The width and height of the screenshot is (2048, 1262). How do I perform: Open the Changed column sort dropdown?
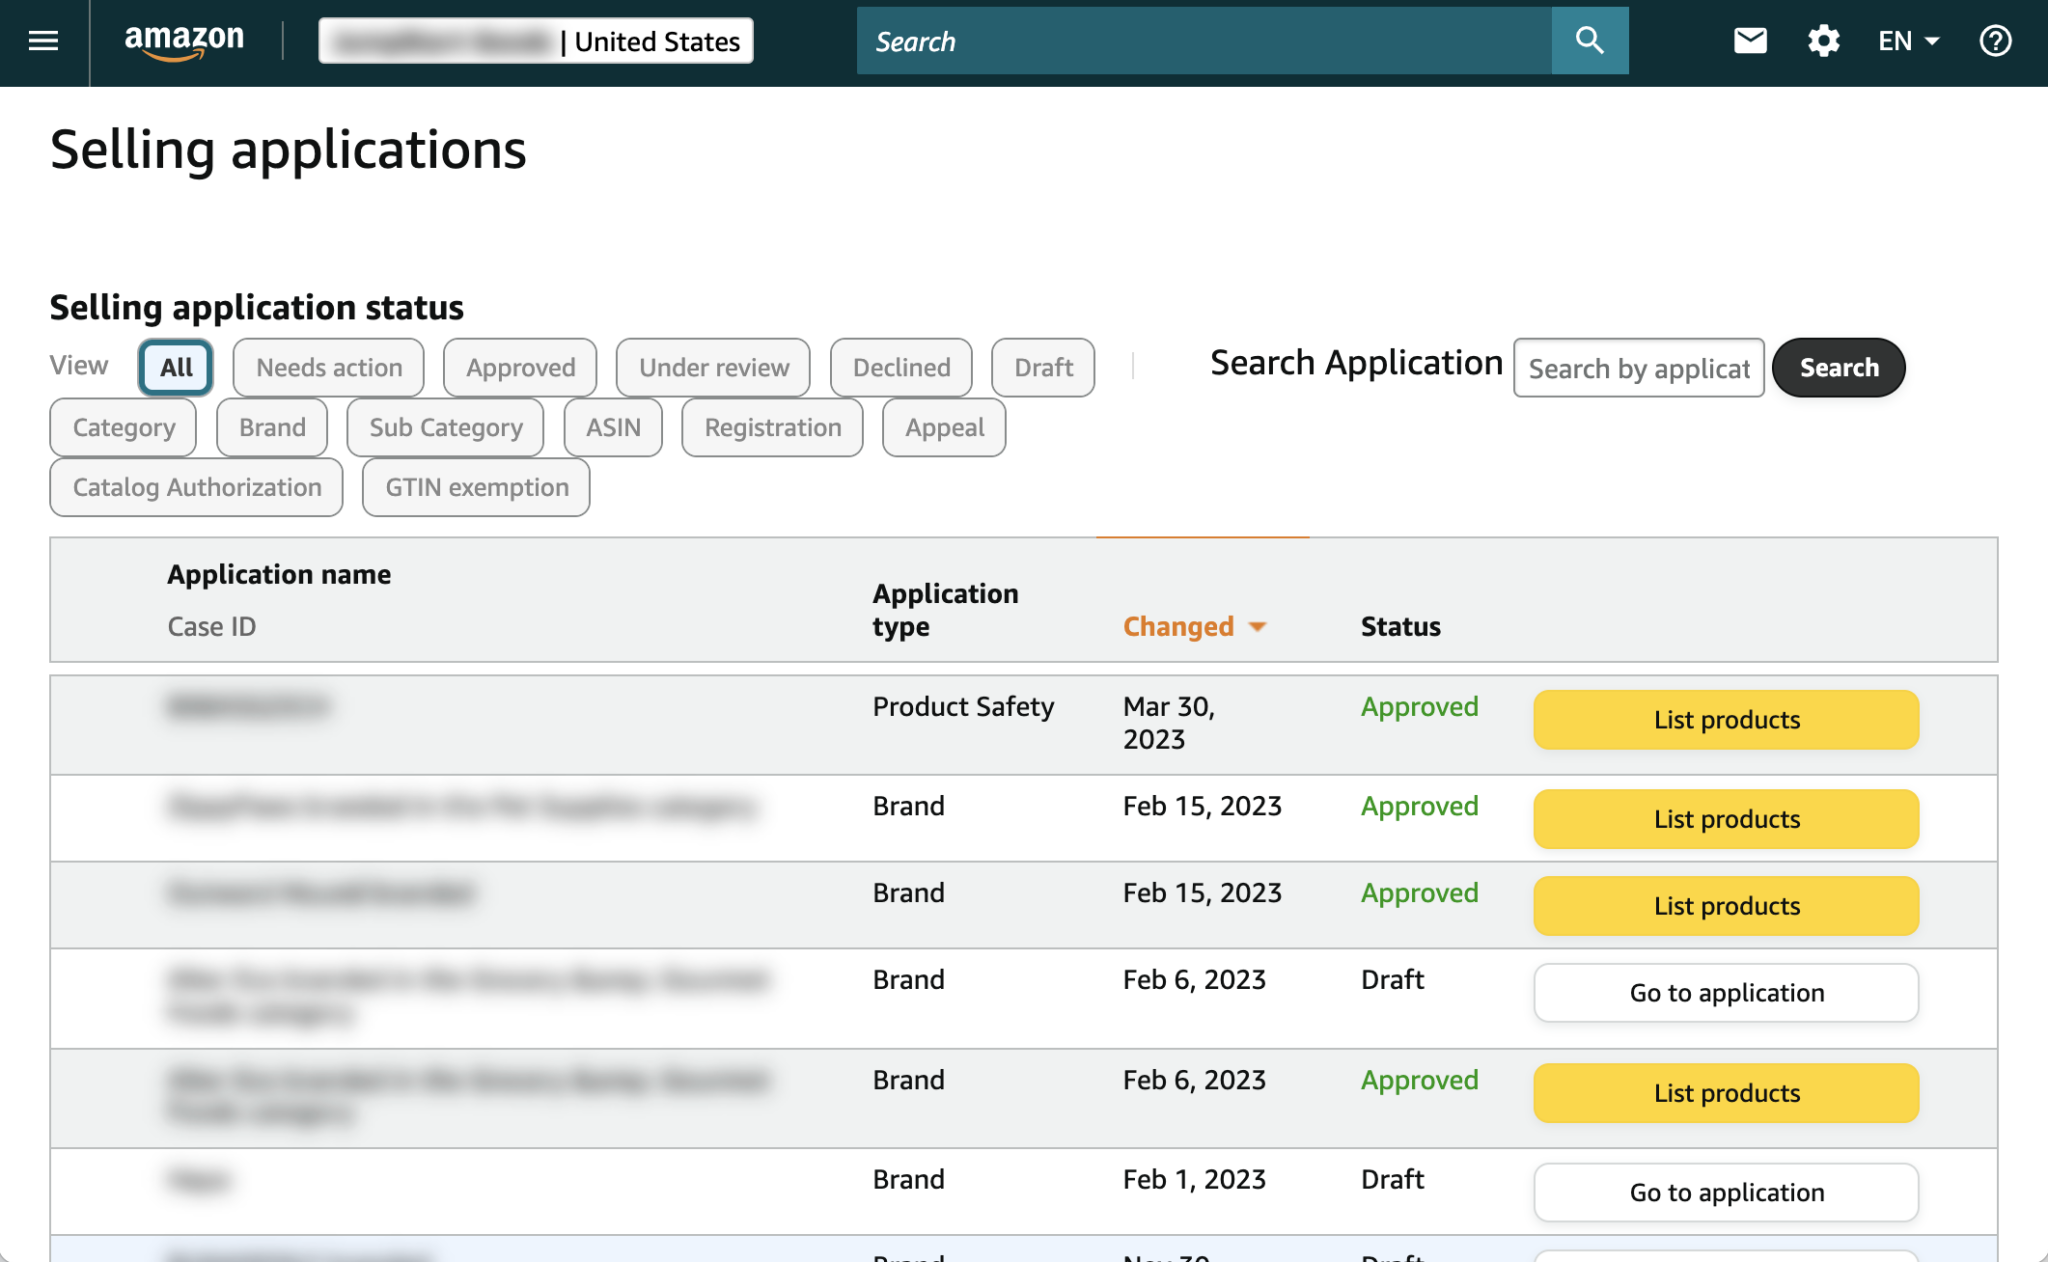tap(1196, 626)
